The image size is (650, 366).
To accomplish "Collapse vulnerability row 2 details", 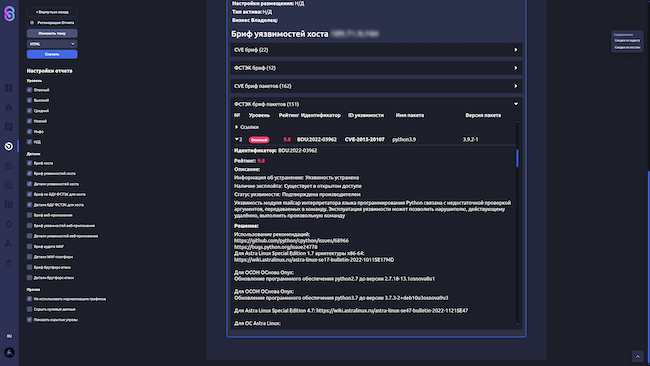I will point(237,139).
